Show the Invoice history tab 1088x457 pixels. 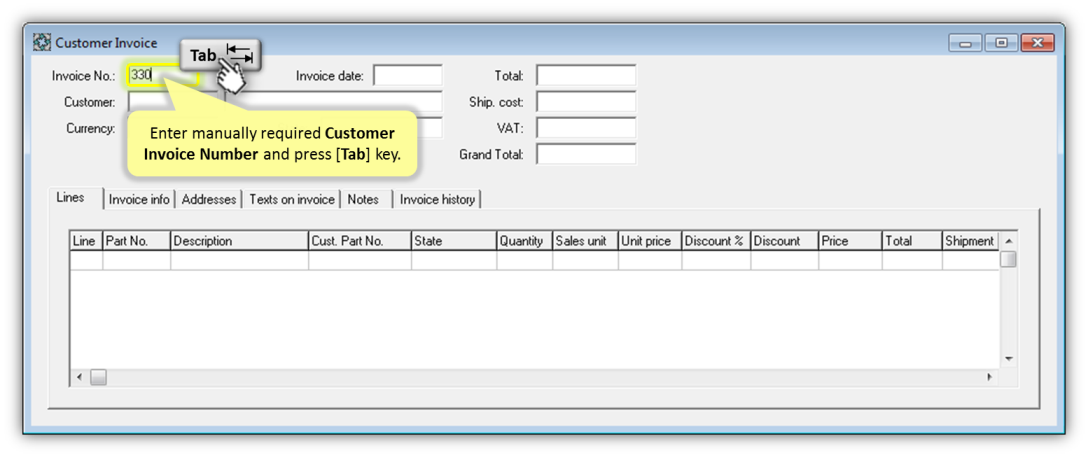437,200
